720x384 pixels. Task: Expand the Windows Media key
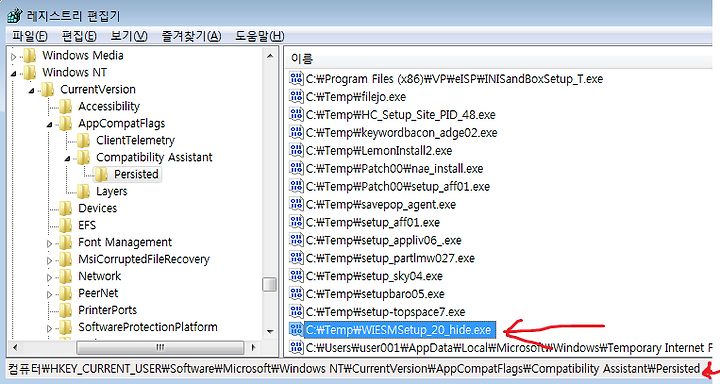pos(14,57)
